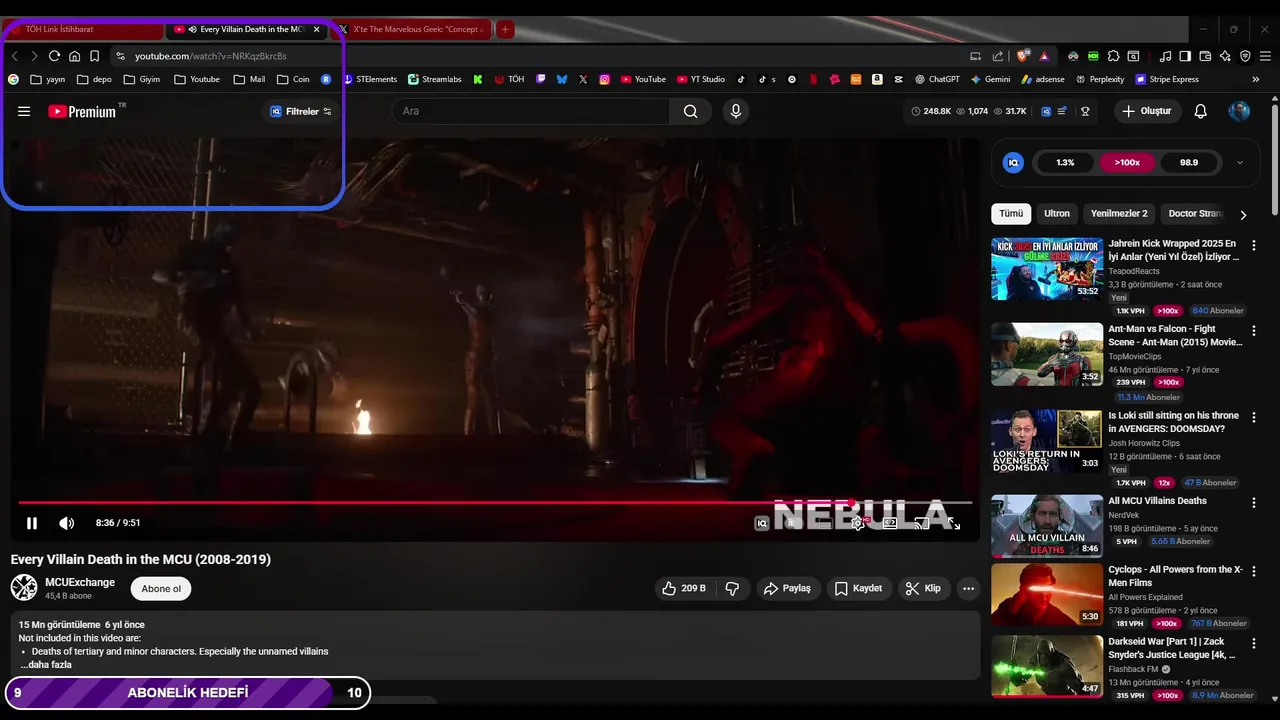This screenshot has width=1280, height=720.
Task: Open the Instagram bookmark icon
Action: point(604,79)
